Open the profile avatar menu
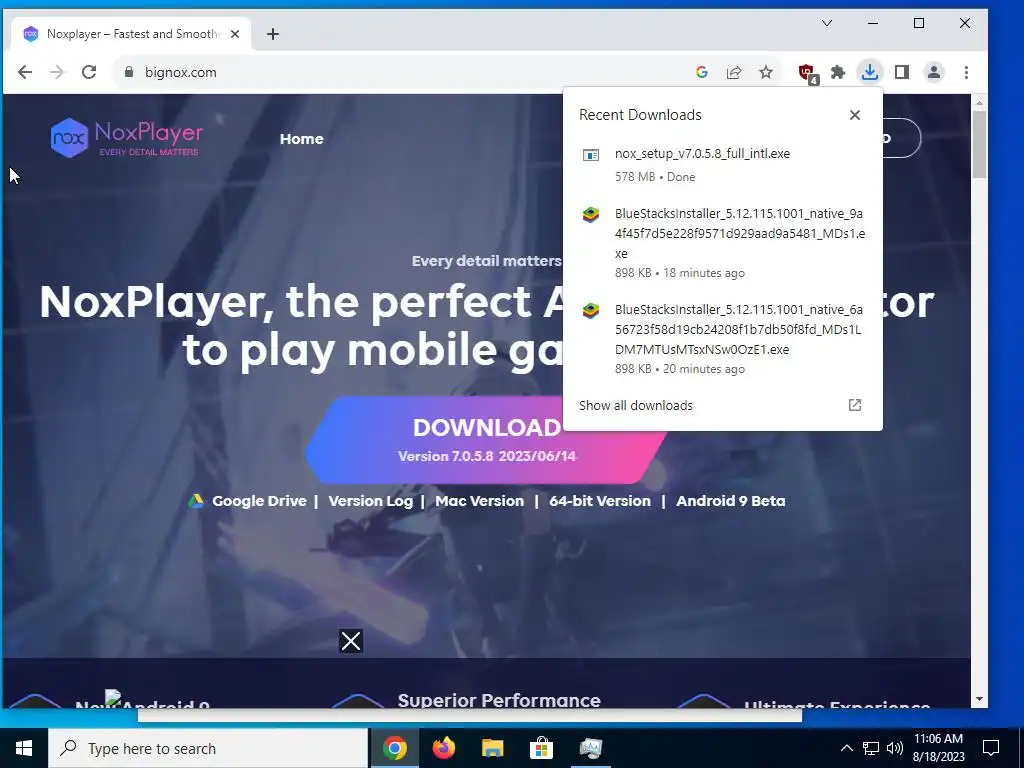Image resolution: width=1024 pixels, height=768 pixels. (934, 72)
